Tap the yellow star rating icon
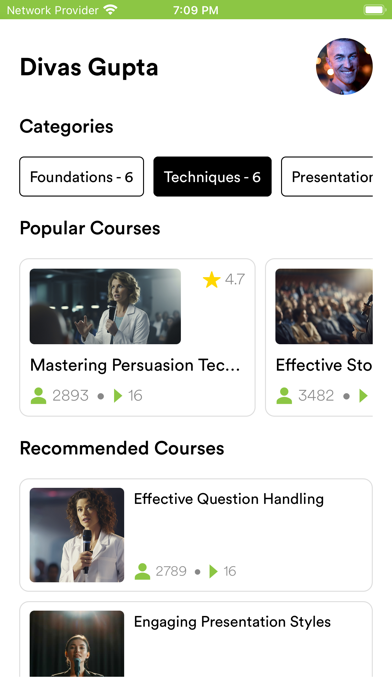Image resolution: width=392 pixels, height=696 pixels. coord(211,280)
